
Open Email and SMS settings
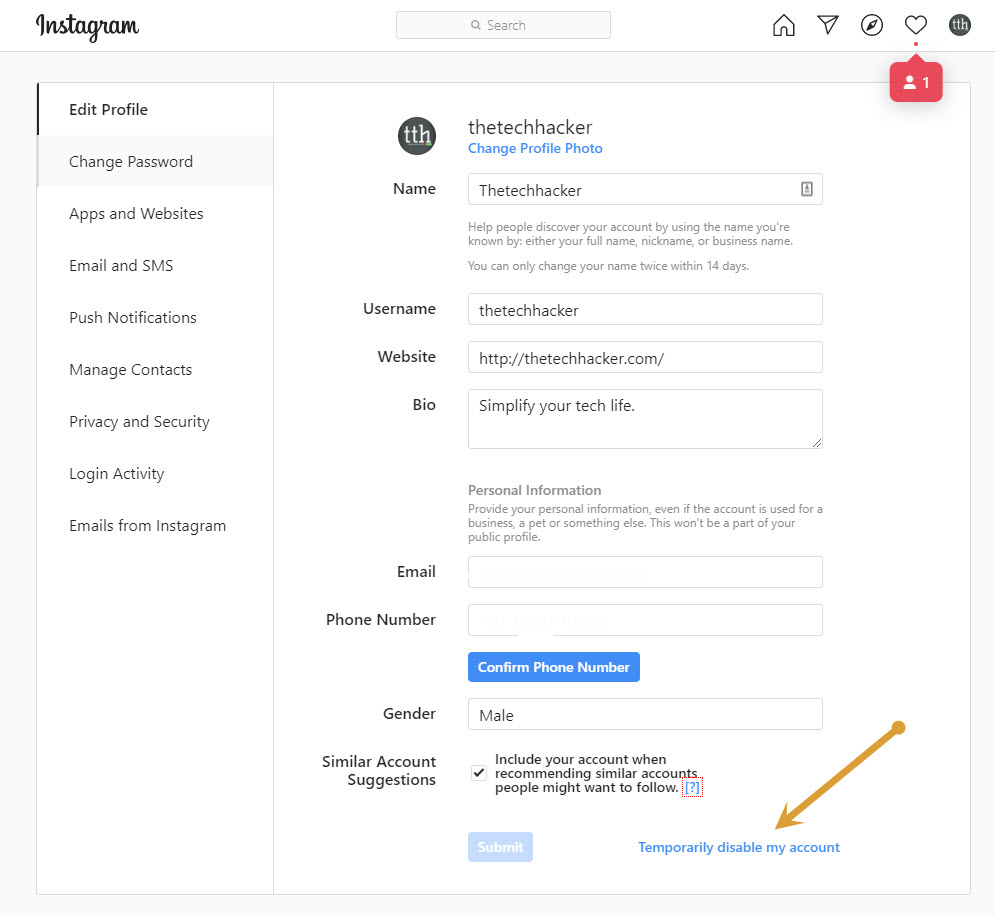(x=155, y=265)
